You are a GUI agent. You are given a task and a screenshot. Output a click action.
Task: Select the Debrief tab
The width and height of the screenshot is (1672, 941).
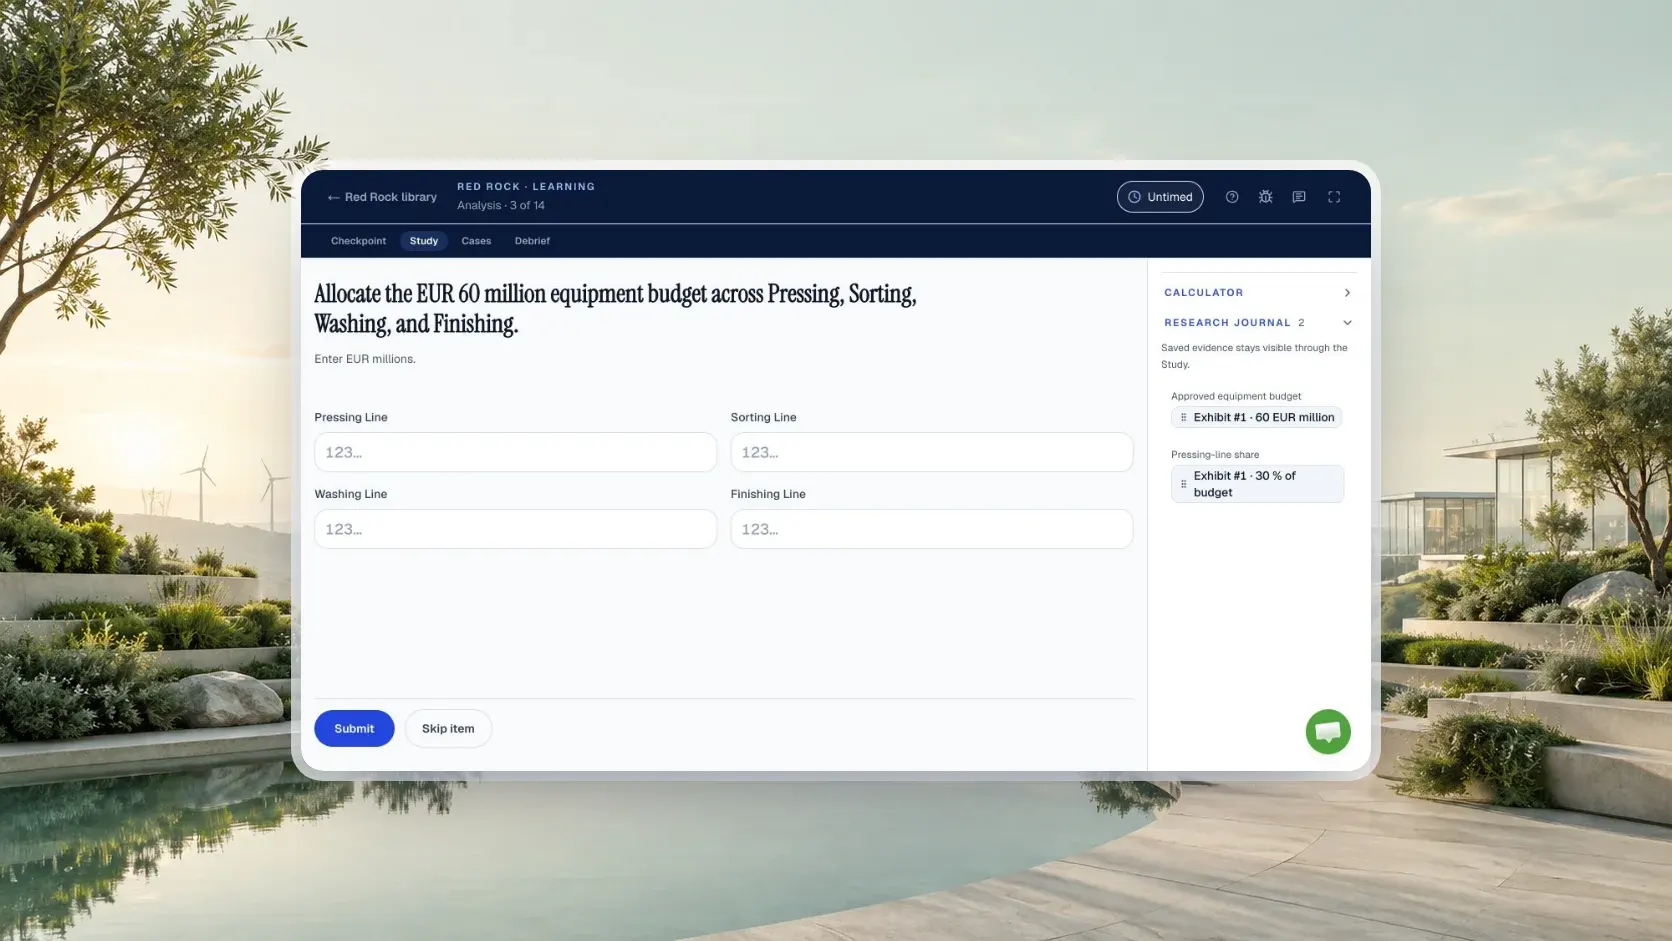(x=532, y=241)
